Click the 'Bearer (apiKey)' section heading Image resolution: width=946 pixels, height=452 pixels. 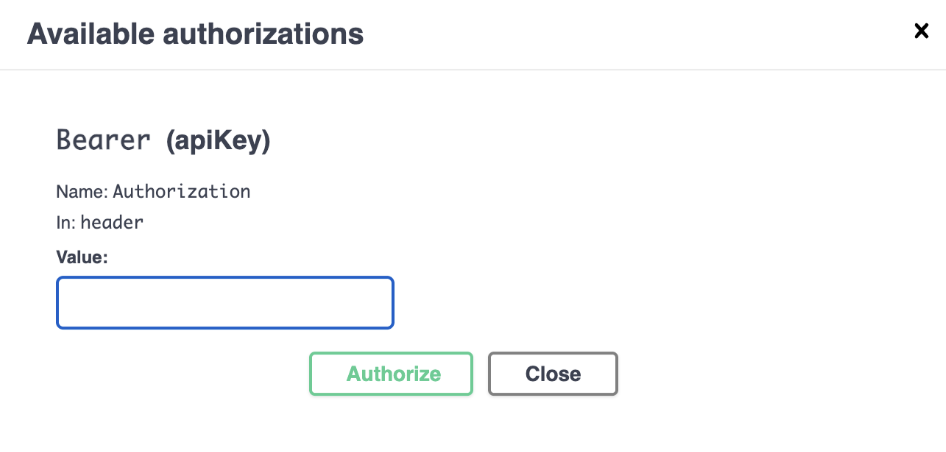[x=163, y=141]
